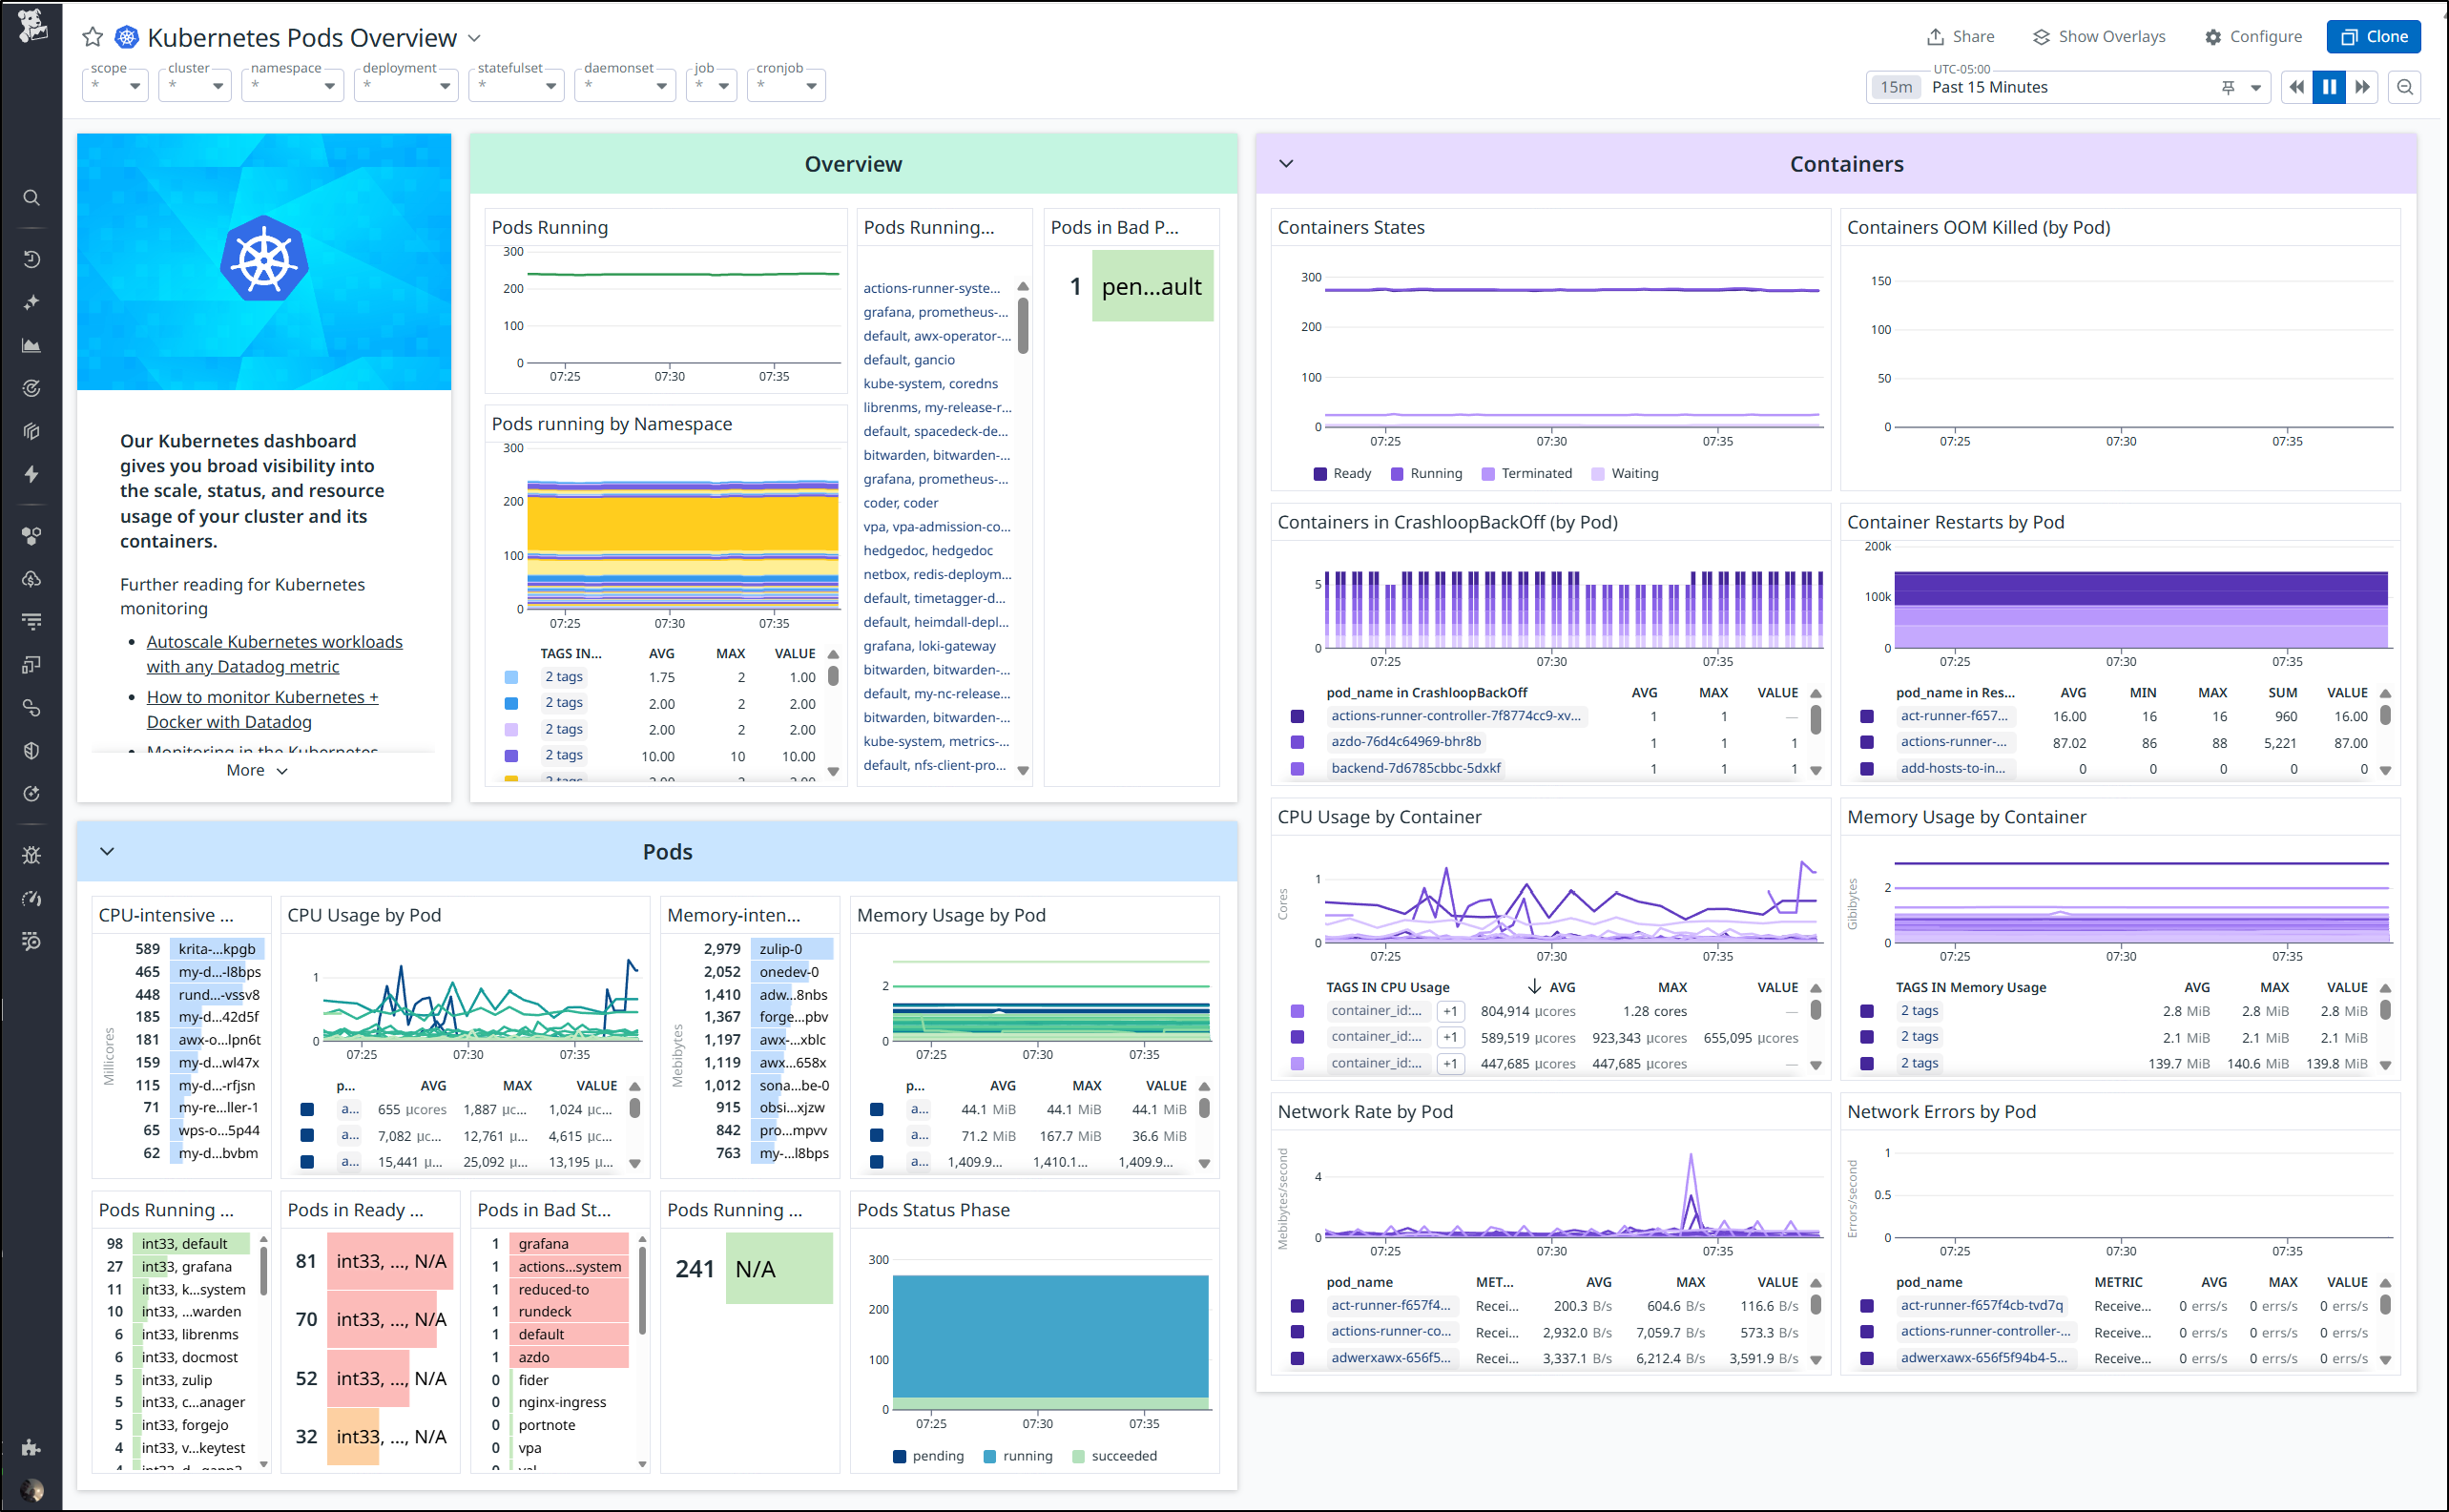Zoom out the time range magnifier
The width and height of the screenshot is (2449, 1512).
point(2405,87)
